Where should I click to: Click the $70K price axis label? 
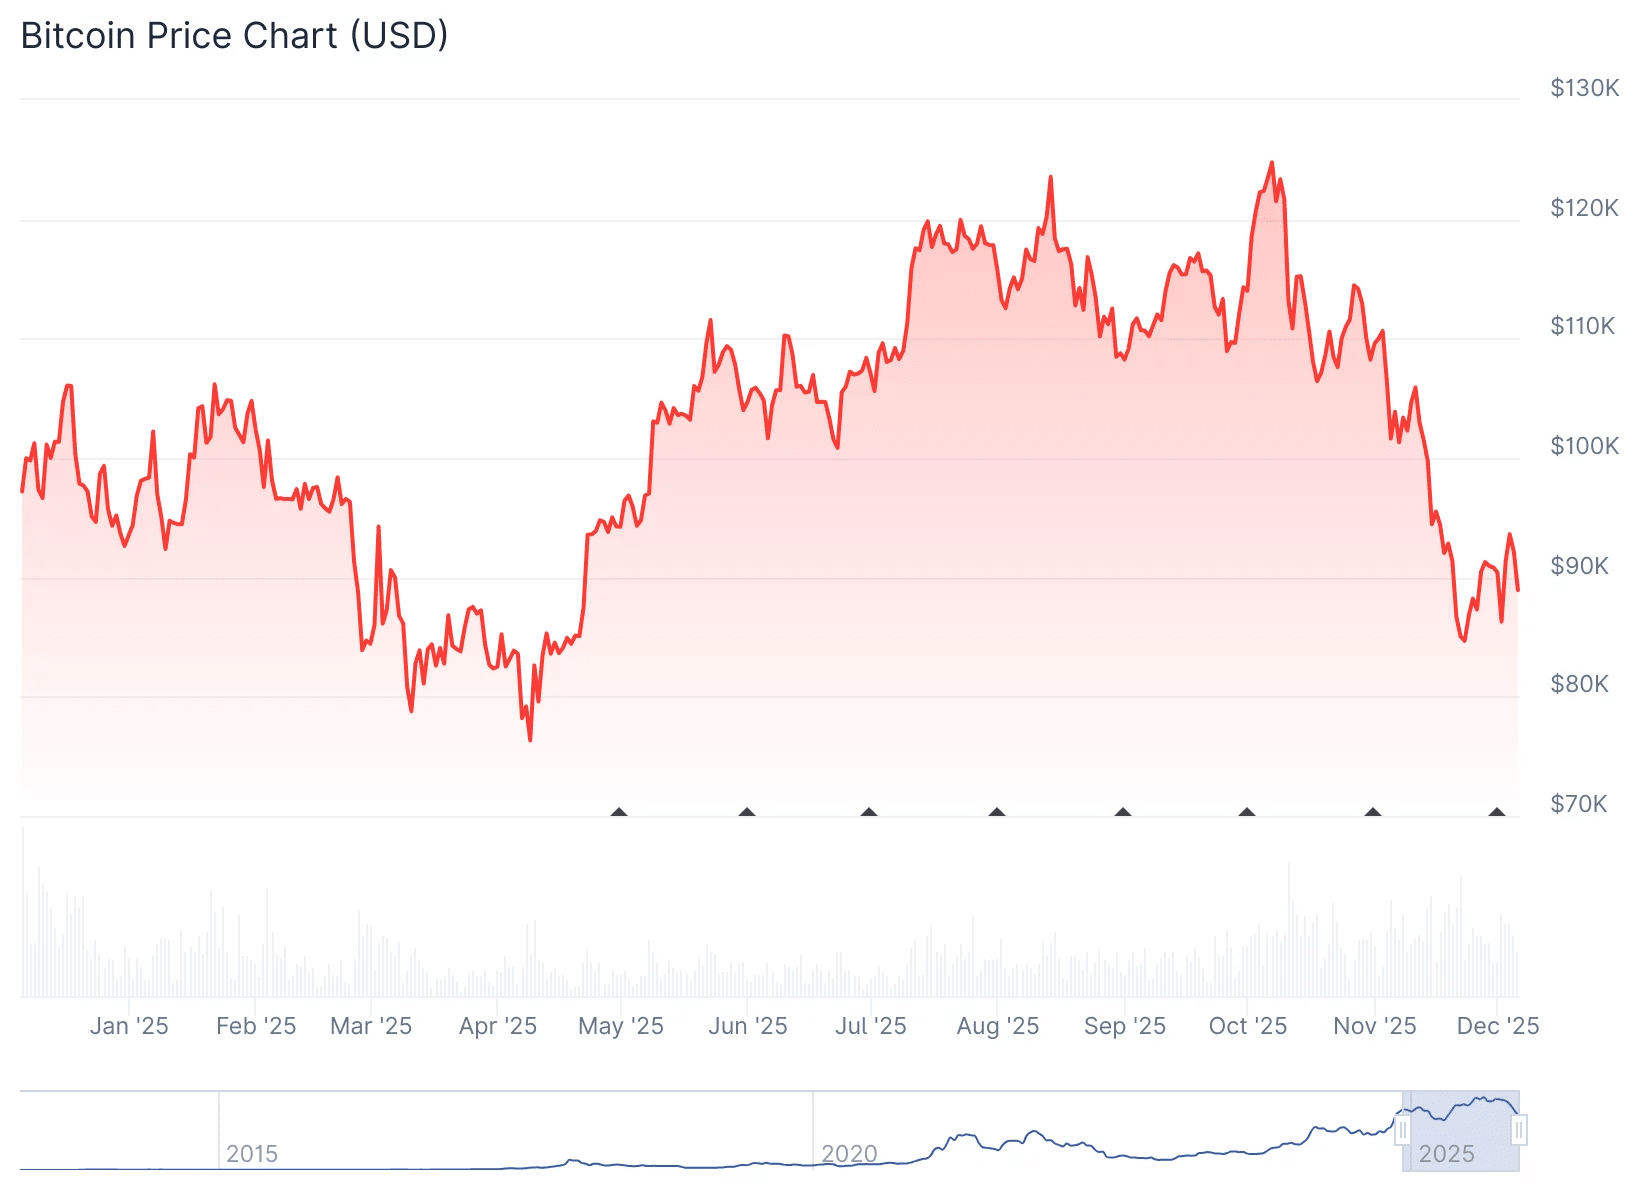(1579, 804)
